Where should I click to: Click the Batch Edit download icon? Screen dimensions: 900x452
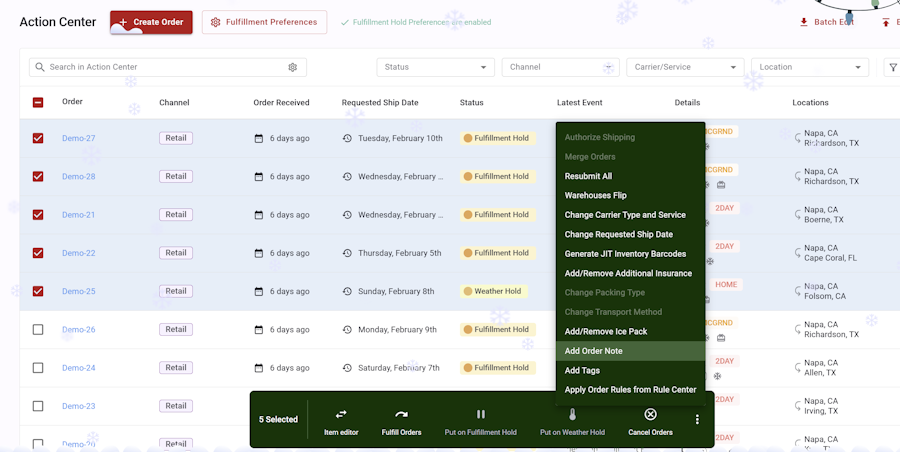[804, 22]
